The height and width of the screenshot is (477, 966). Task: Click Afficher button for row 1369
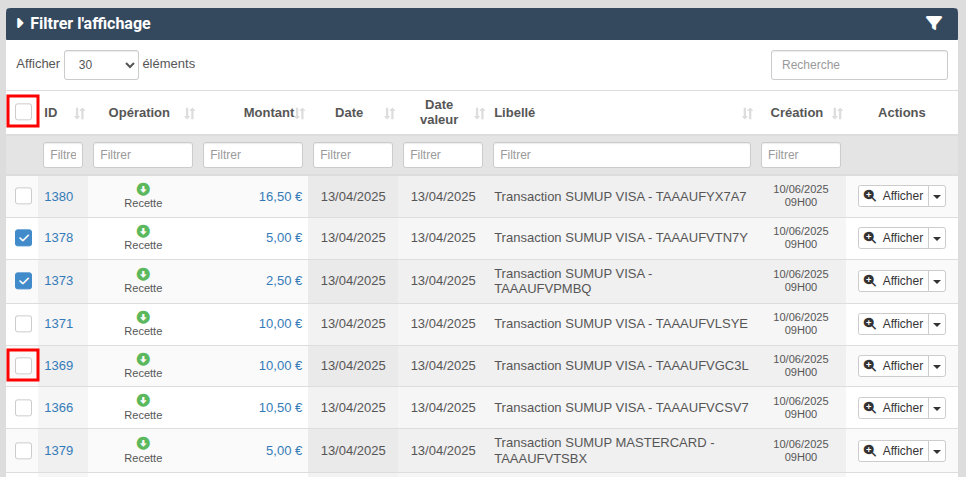pos(893,365)
